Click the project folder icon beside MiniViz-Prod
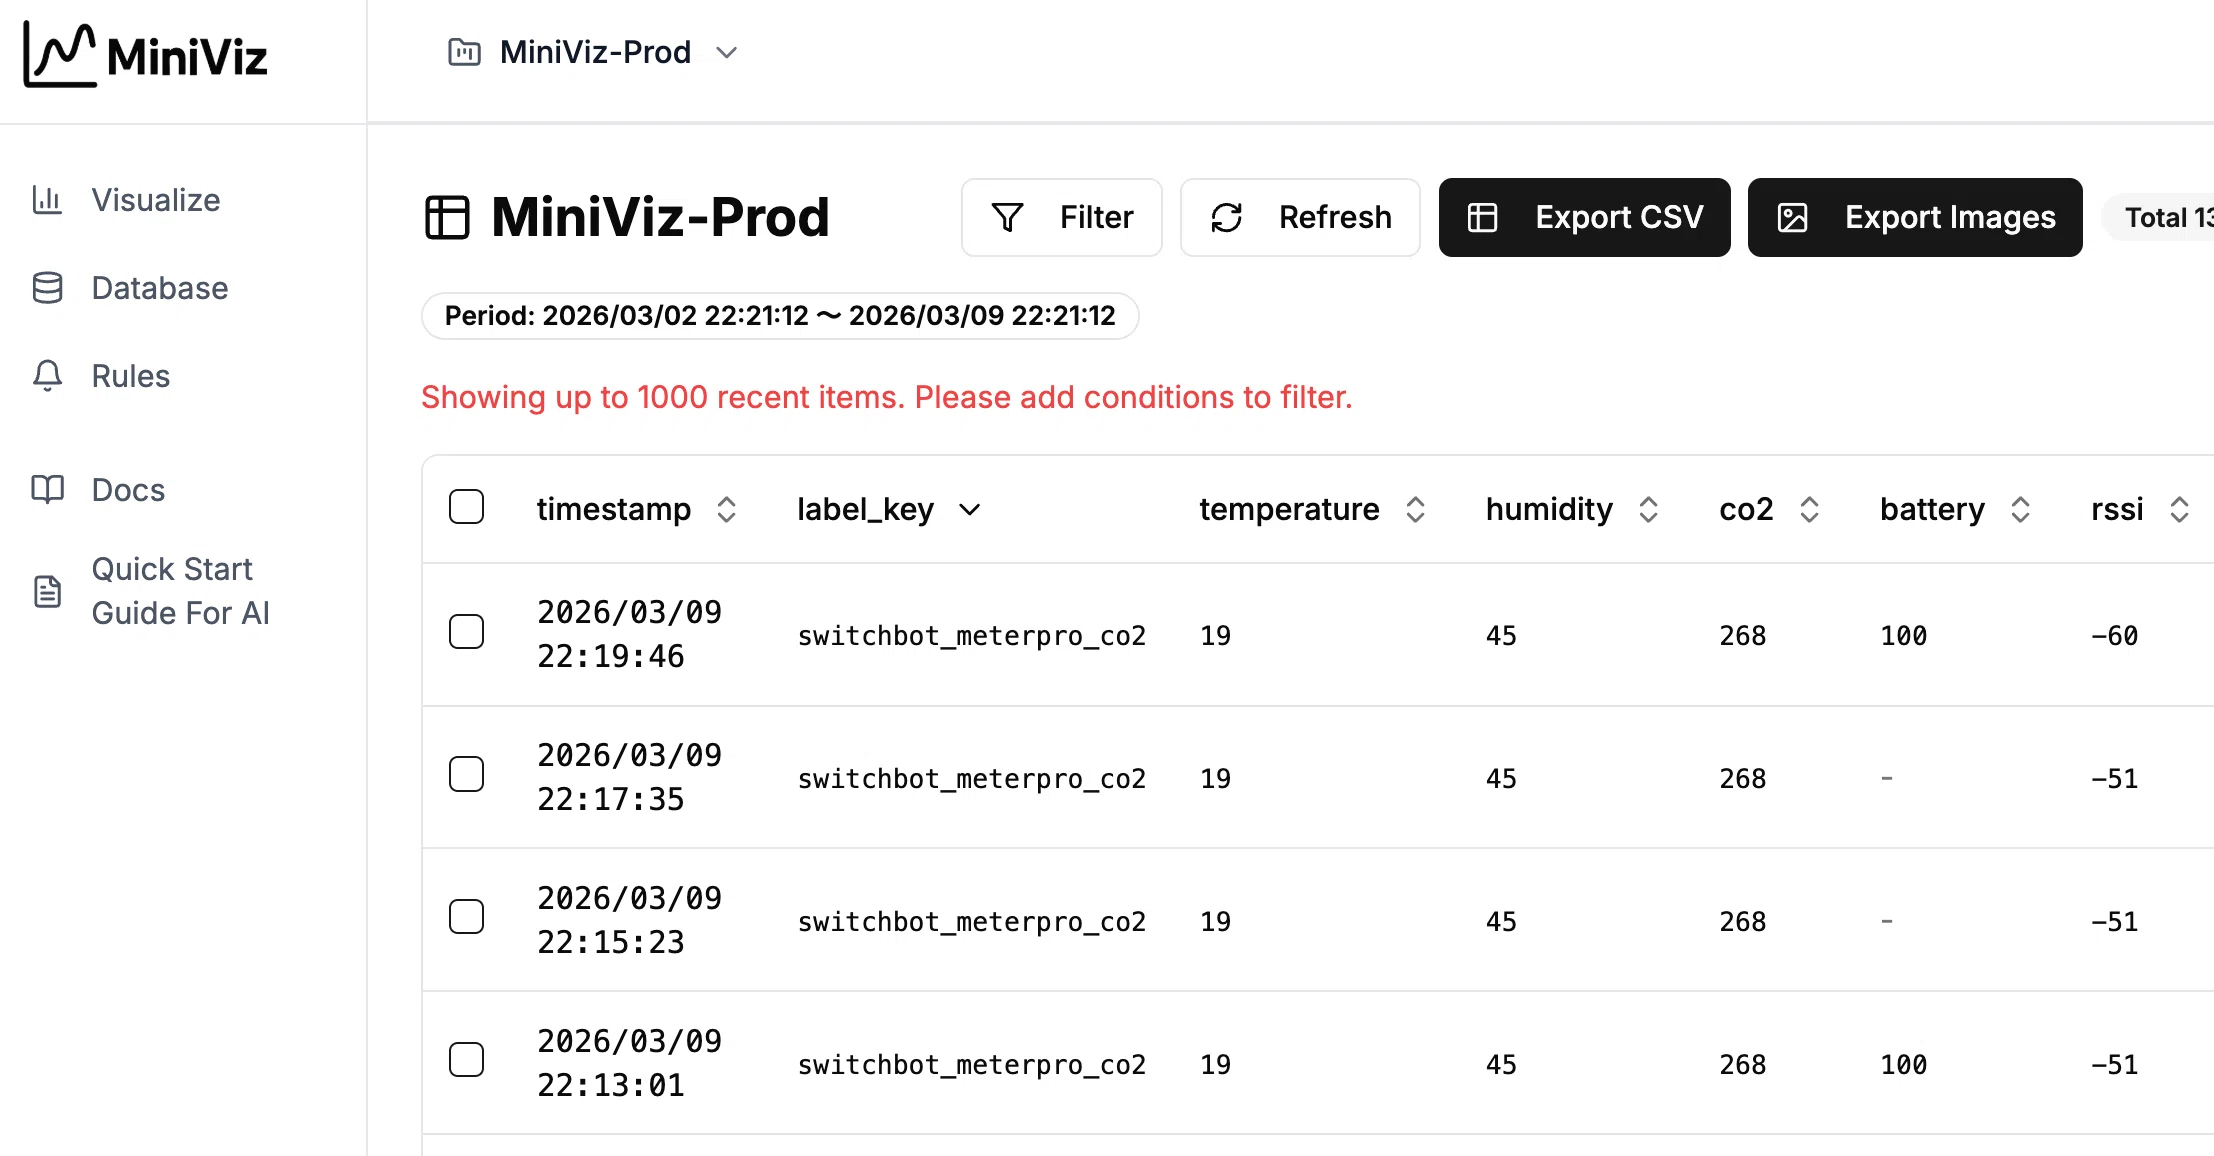 coord(464,52)
